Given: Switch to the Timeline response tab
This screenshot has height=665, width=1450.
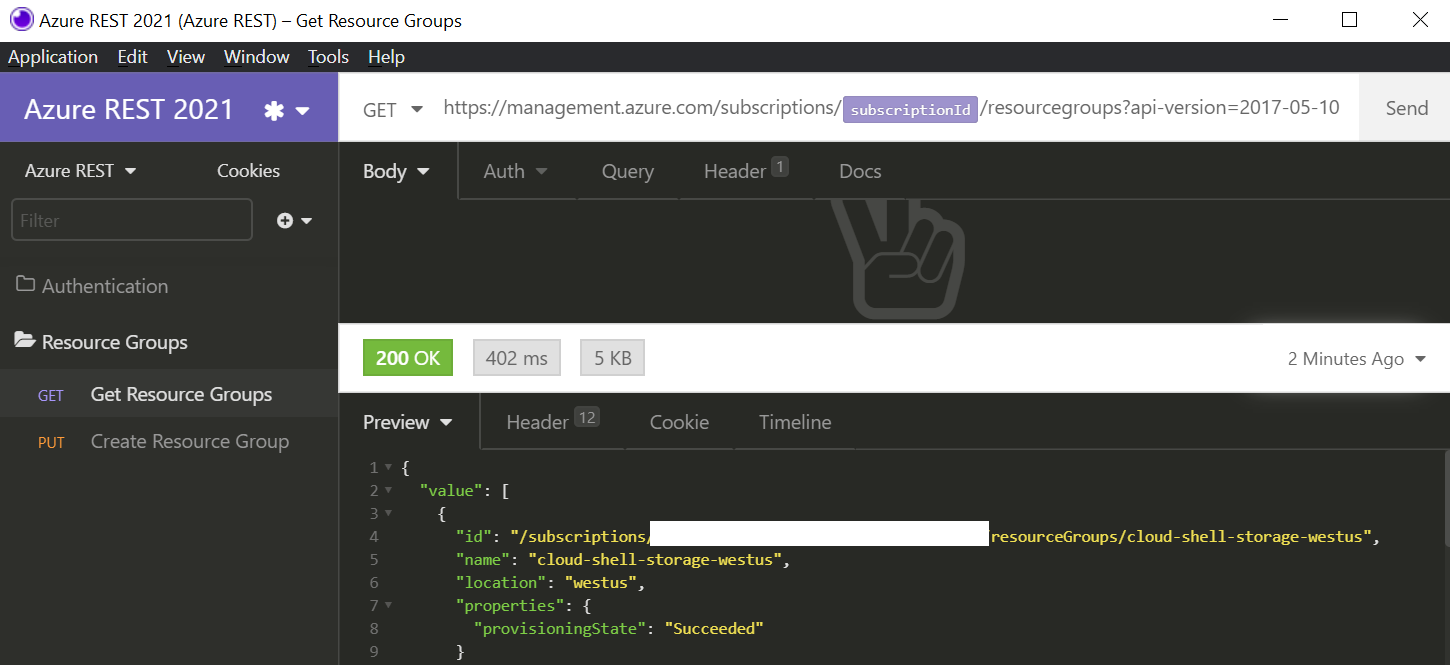Looking at the screenshot, I should [x=794, y=422].
